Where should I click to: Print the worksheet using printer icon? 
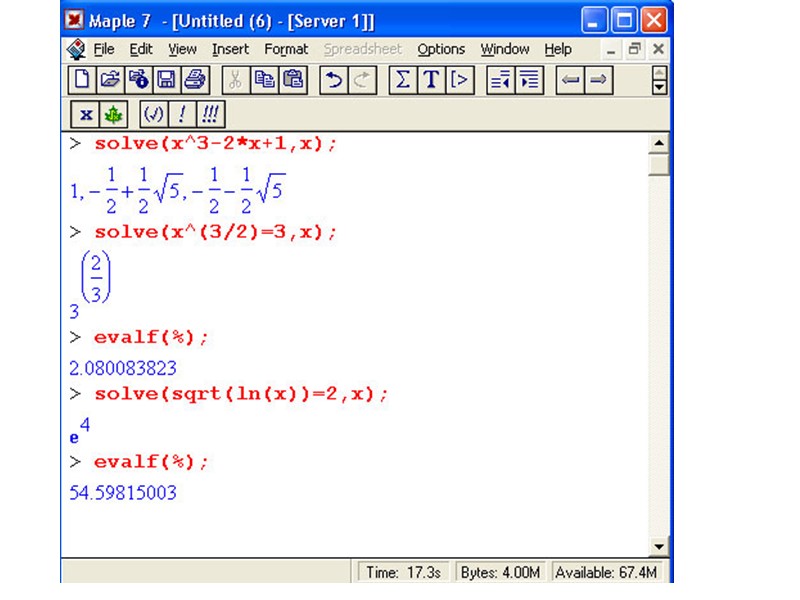coord(194,80)
